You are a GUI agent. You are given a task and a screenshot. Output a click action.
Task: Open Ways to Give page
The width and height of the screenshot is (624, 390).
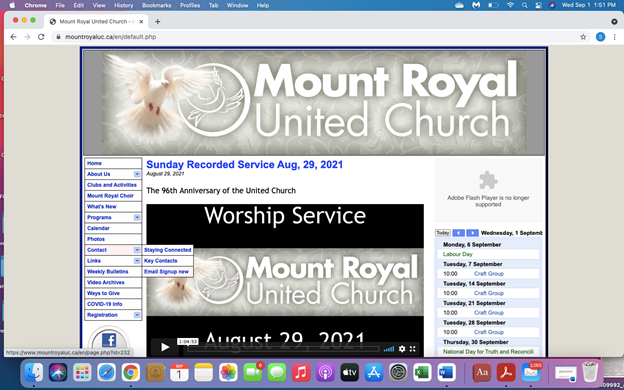tap(113, 293)
